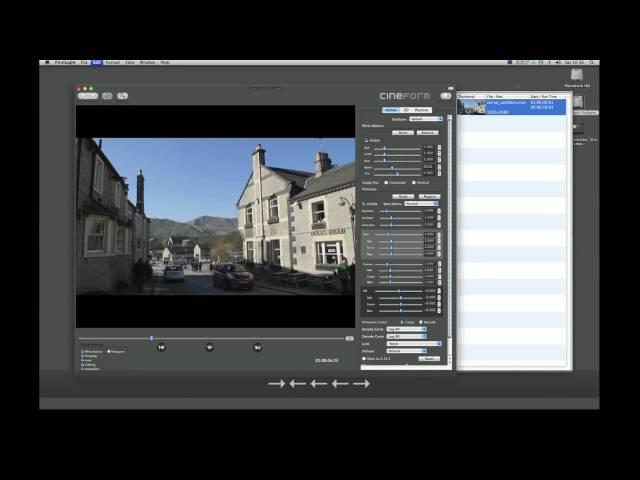Toggle Primaries checkbox below the timeline
Viewport: 640px width, 480px height.
pyautogui.click(x=82, y=356)
